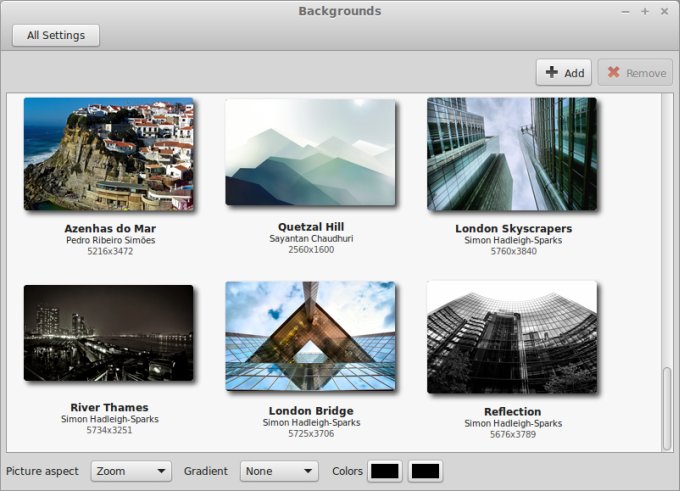Go back to All Settings
Viewport: 680px width, 491px height.
tap(56, 35)
